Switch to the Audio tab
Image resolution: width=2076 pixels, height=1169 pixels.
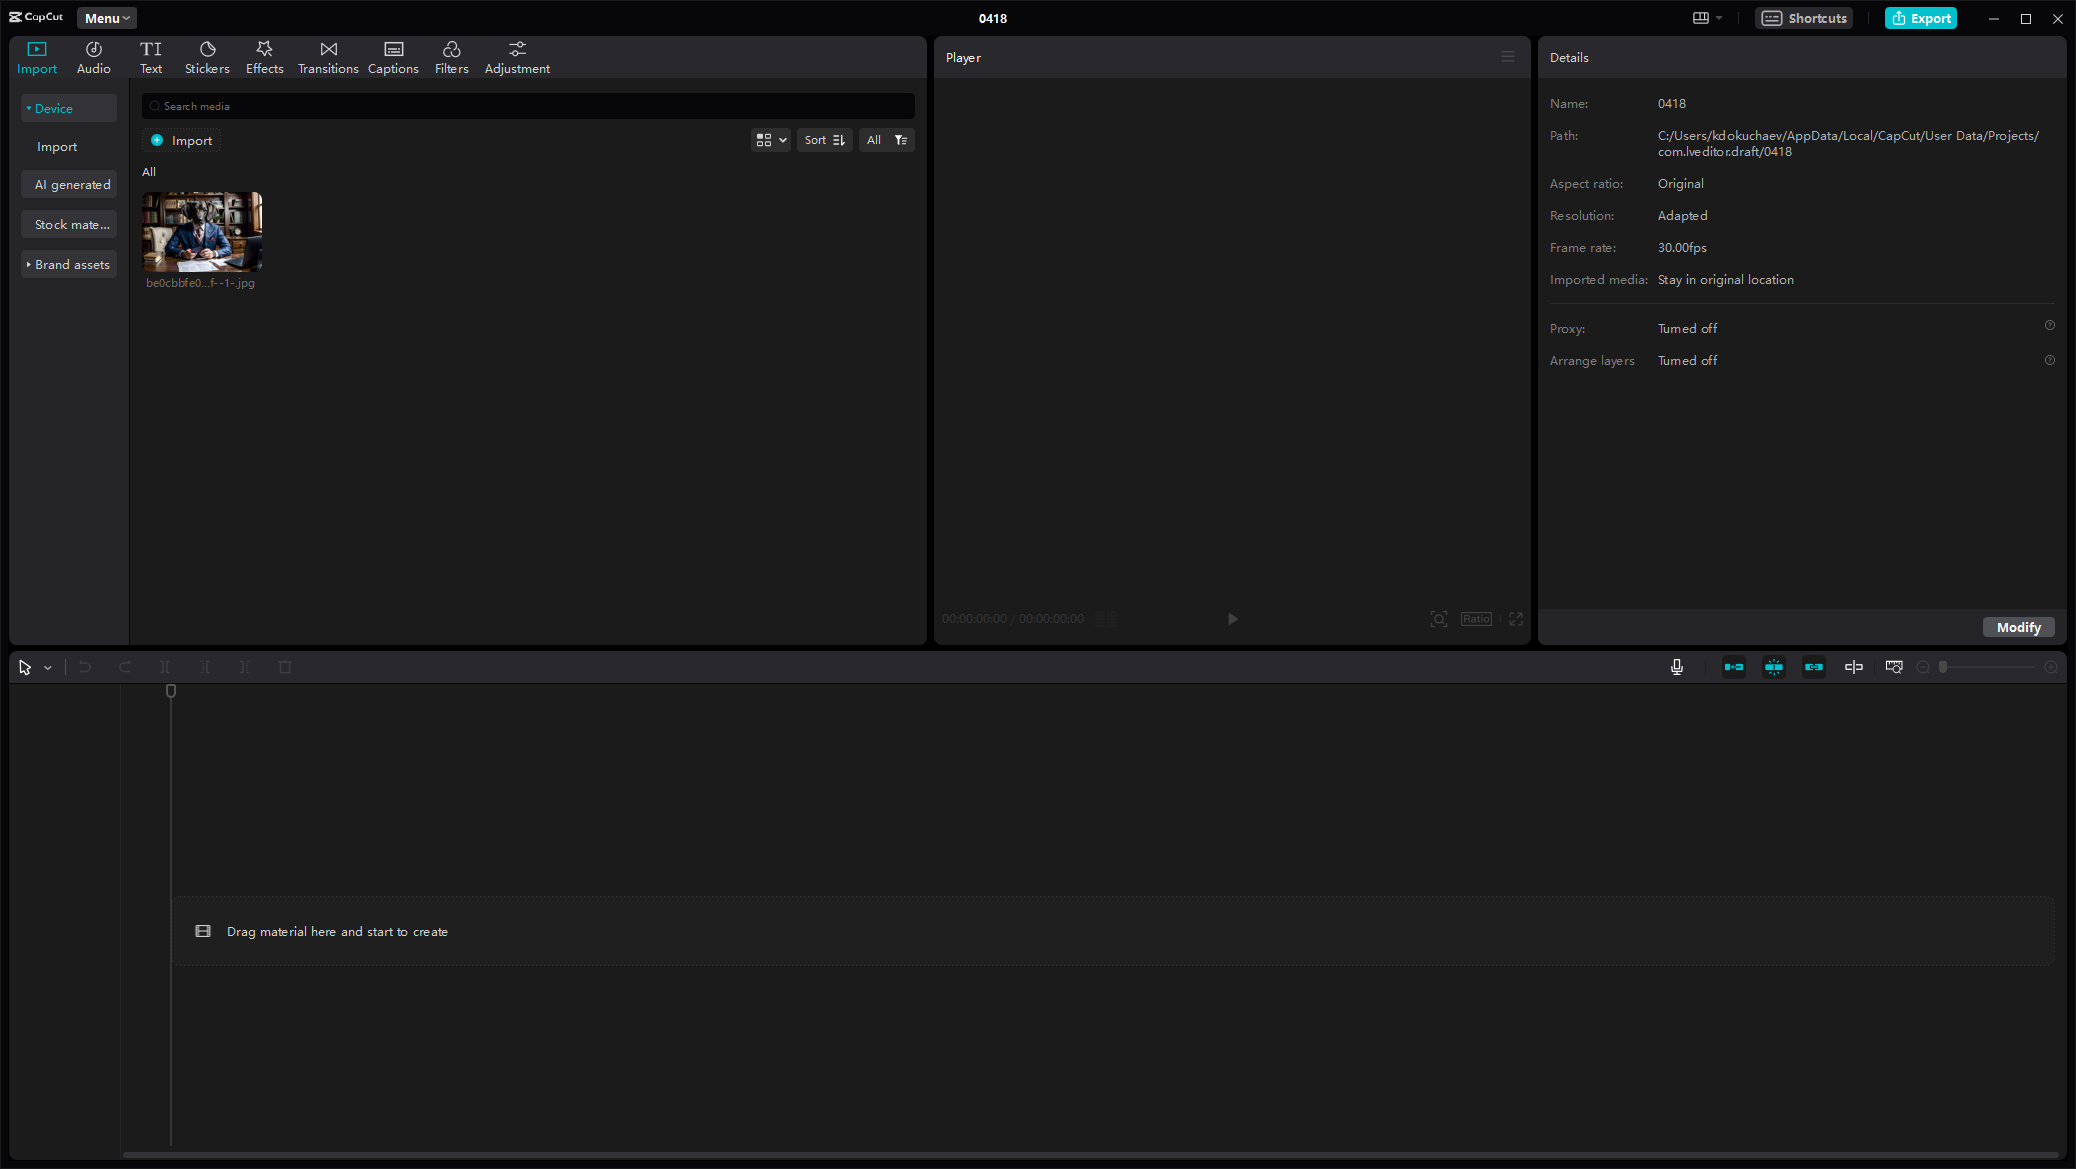tap(94, 57)
